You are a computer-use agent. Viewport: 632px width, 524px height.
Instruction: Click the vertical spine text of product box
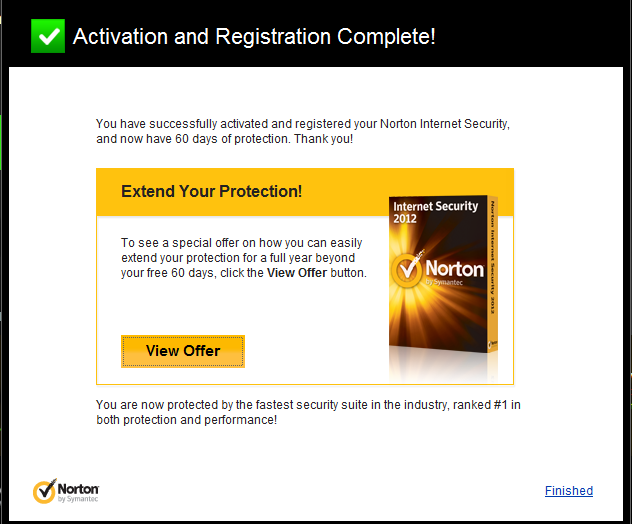[493, 258]
